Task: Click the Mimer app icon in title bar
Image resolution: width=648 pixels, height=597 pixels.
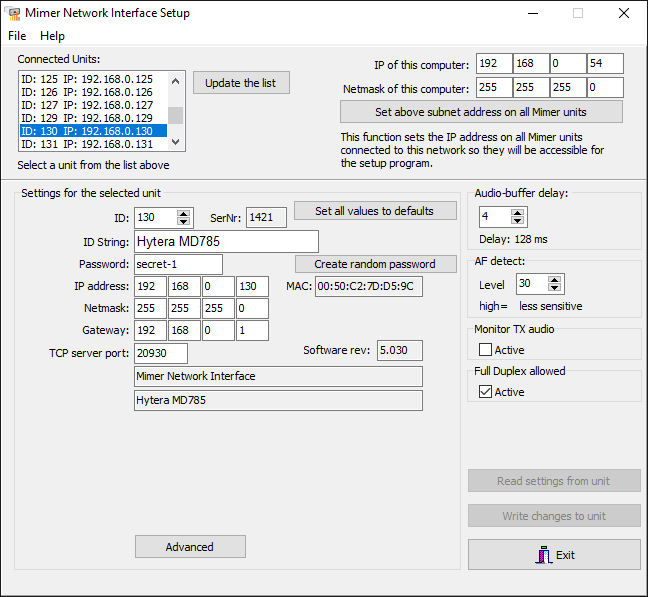Action: click(x=14, y=14)
